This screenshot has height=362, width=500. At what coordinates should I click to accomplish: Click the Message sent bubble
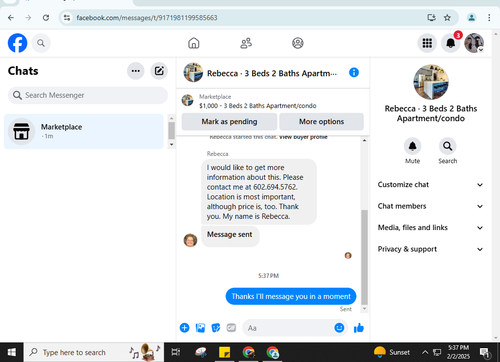(230, 235)
